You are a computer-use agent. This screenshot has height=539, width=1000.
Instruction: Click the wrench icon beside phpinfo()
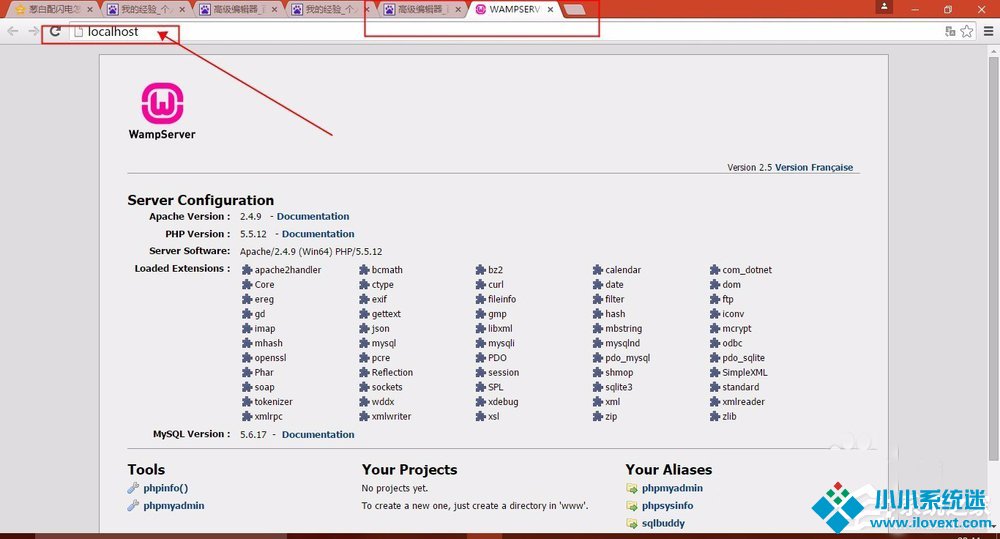pyautogui.click(x=133, y=488)
